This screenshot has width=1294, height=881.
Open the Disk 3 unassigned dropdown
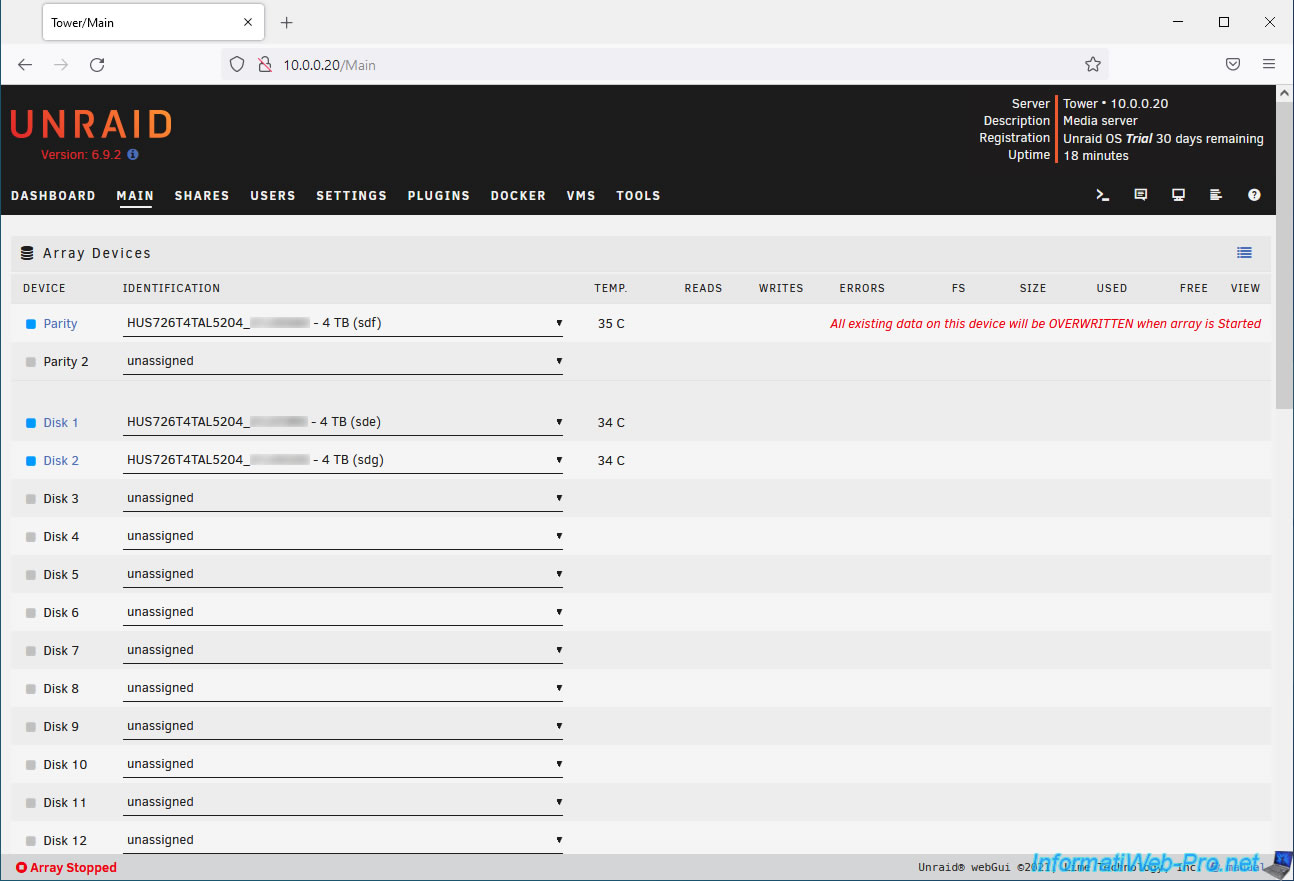pos(342,498)
